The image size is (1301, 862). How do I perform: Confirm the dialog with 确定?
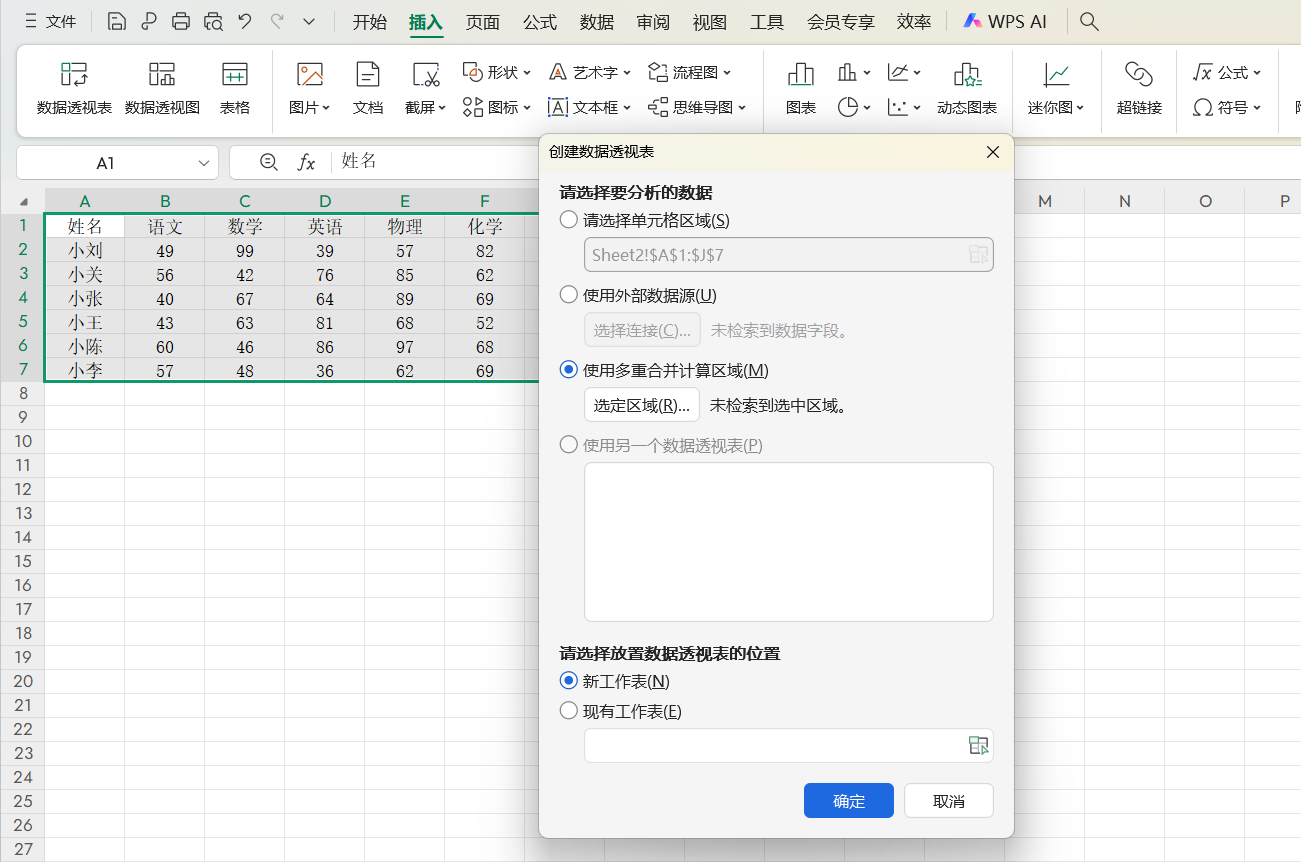pyautogui.click(x=848, y=800)
